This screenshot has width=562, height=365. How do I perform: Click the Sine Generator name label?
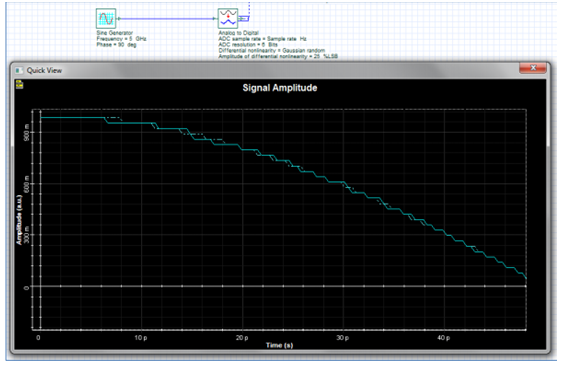point(114,33)
